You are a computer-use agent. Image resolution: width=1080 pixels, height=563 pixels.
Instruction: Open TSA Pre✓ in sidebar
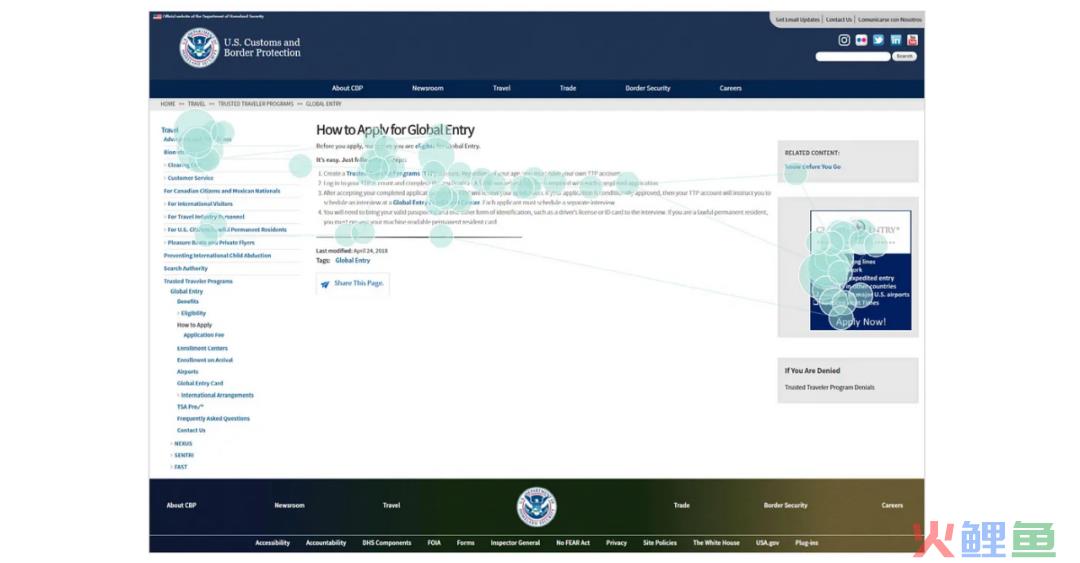click(x=190, y=407)
